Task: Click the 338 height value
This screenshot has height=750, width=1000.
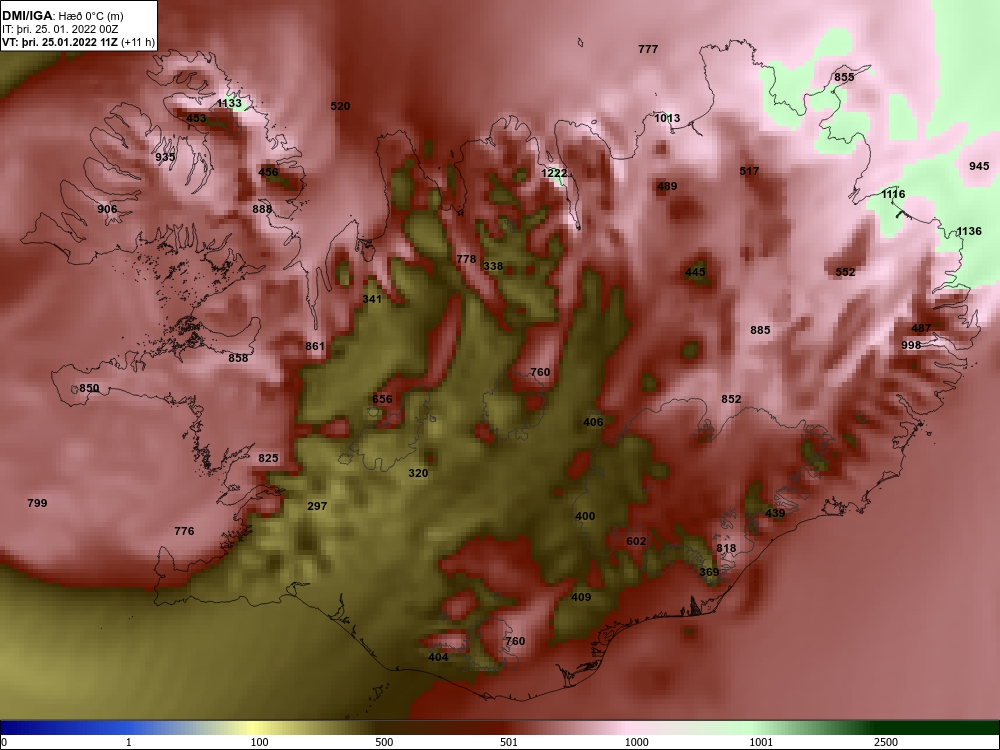Action: click(493, 266)
